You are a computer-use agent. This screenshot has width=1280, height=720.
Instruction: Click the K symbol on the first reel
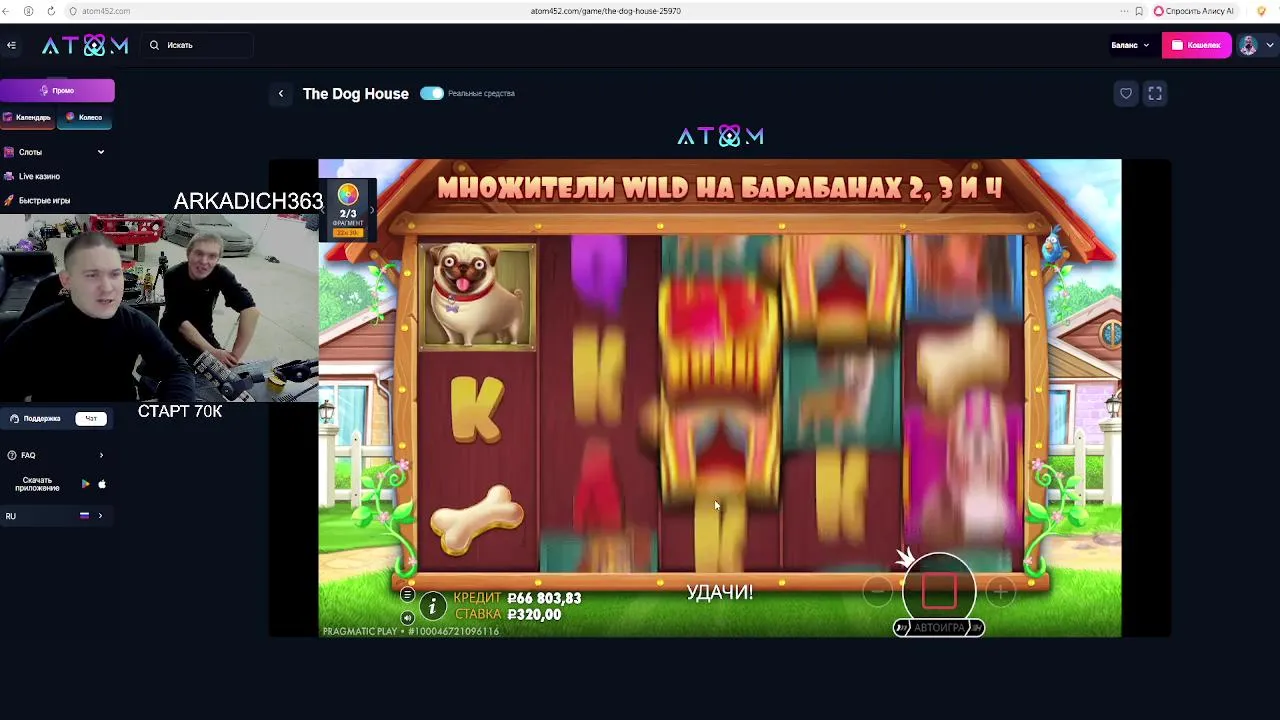coord(477,408)
